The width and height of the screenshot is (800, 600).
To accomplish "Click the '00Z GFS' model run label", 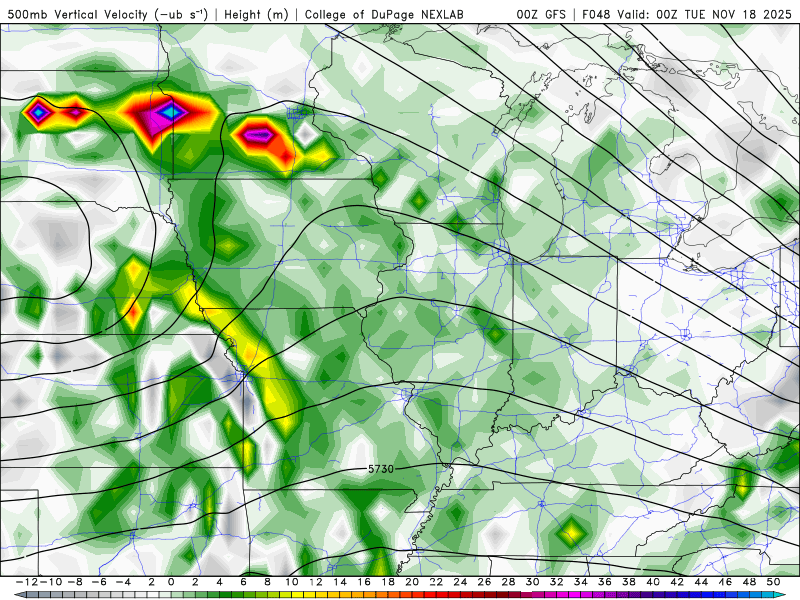I will click(541, 15).
